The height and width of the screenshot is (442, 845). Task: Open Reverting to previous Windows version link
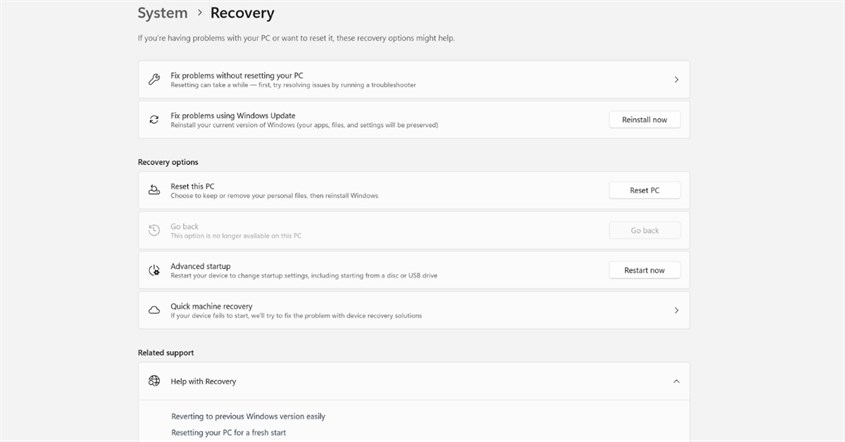(248, 416)
